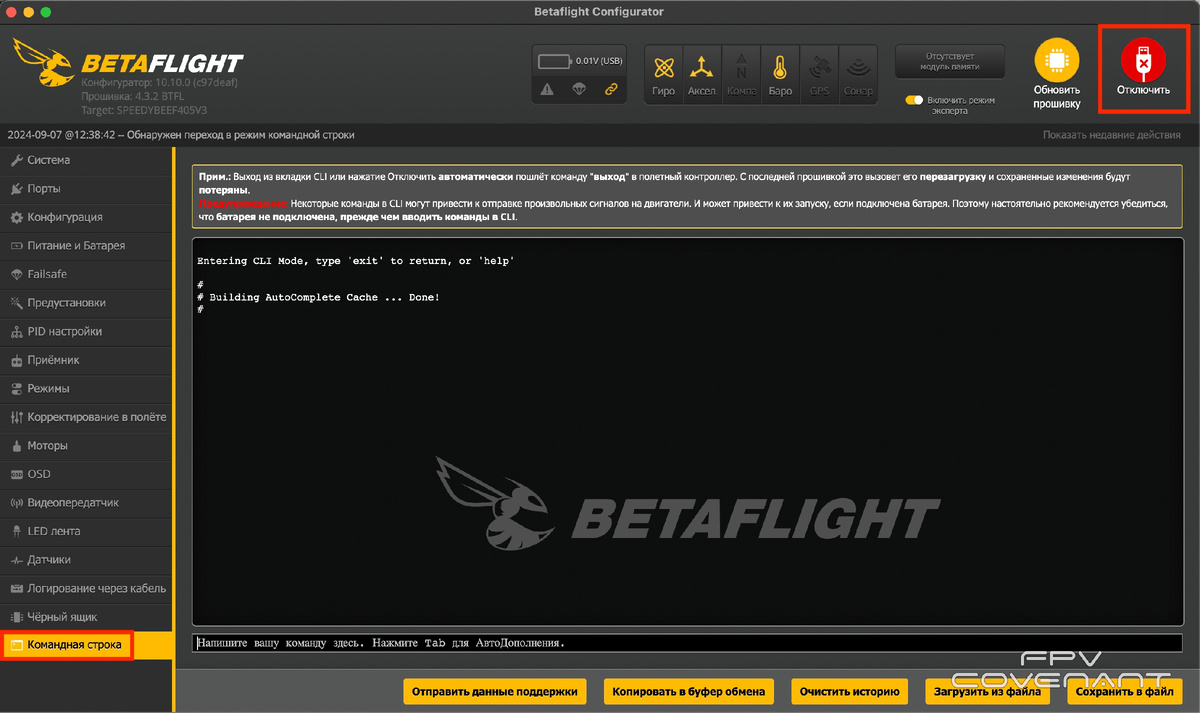Click the GPS sensor icon
Image resolution: width=1200 pixels, height=713 pixels.
(x=819, y=68)
